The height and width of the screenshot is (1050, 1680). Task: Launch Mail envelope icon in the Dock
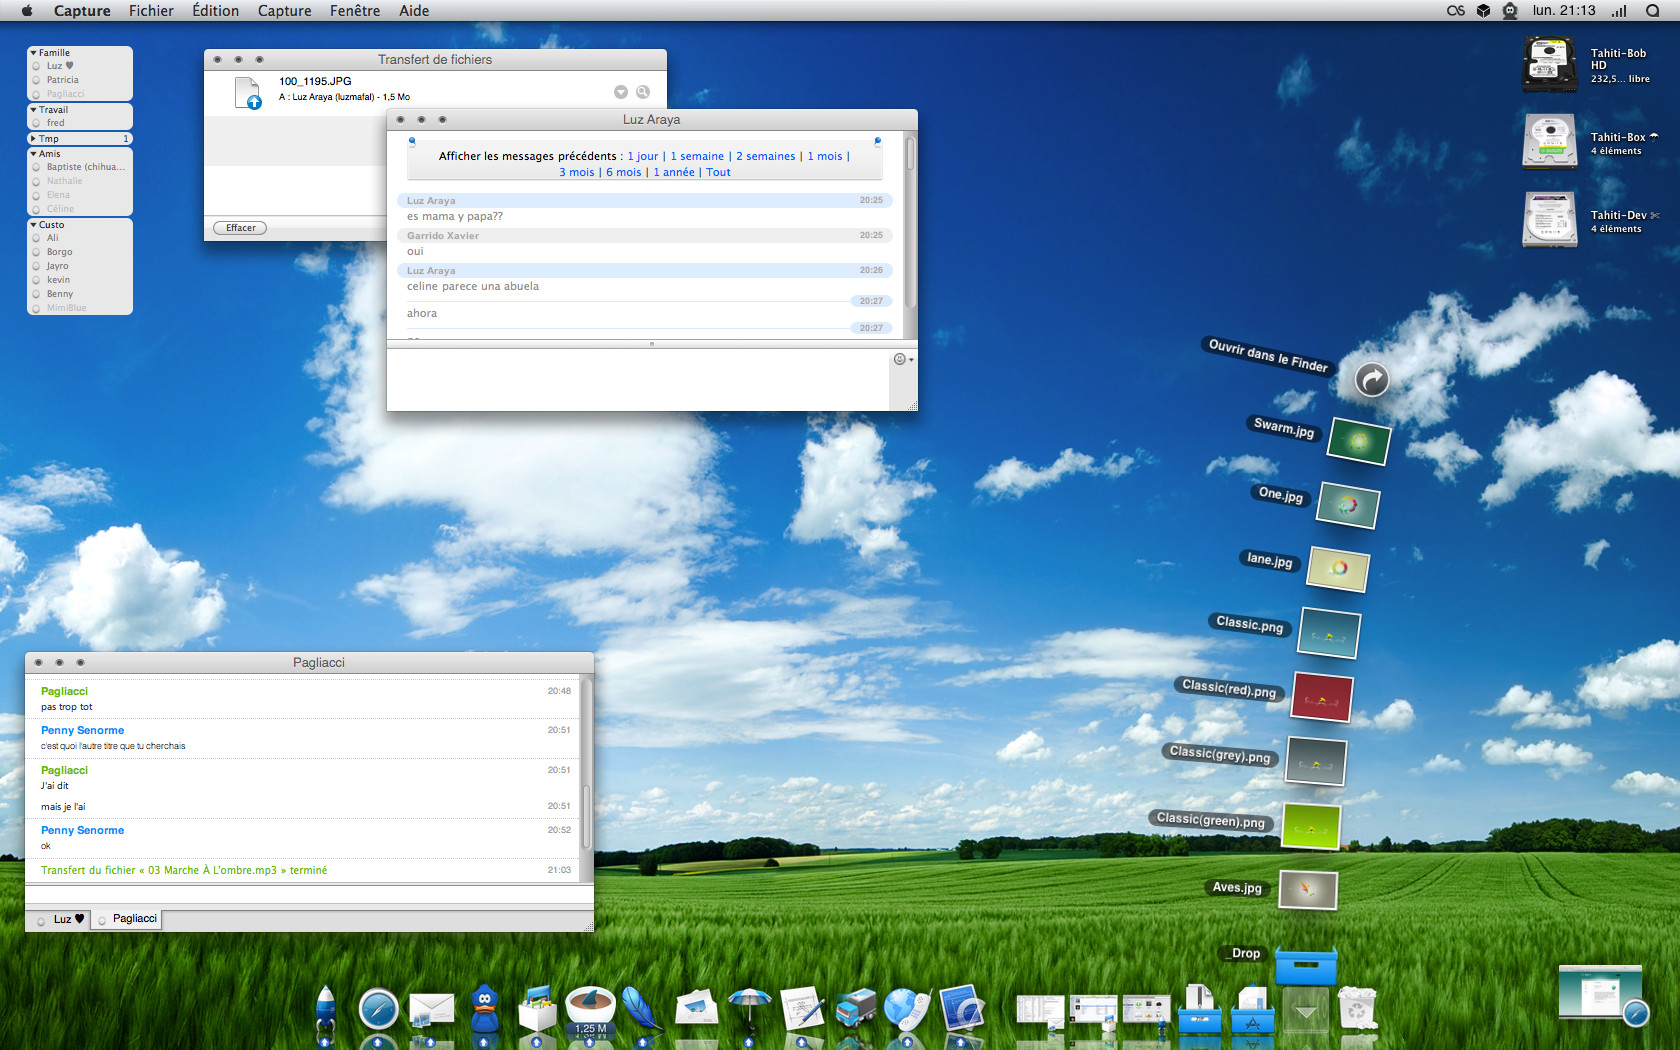tap(432, 1010)
